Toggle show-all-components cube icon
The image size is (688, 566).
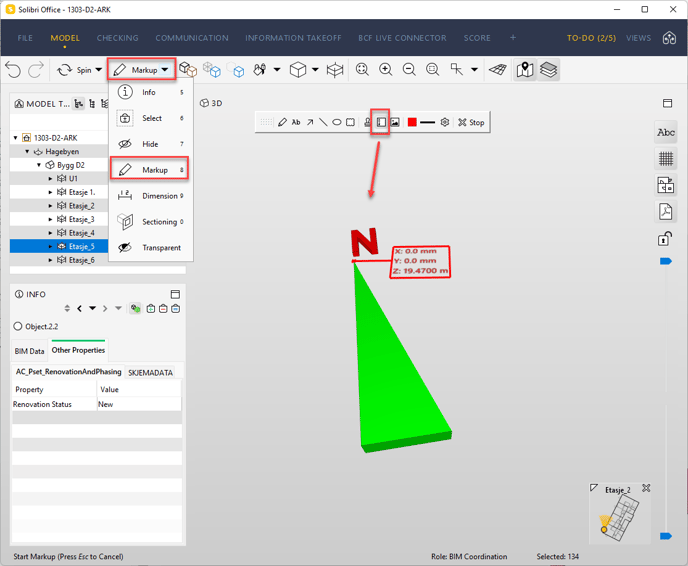[x=187, y=69]
